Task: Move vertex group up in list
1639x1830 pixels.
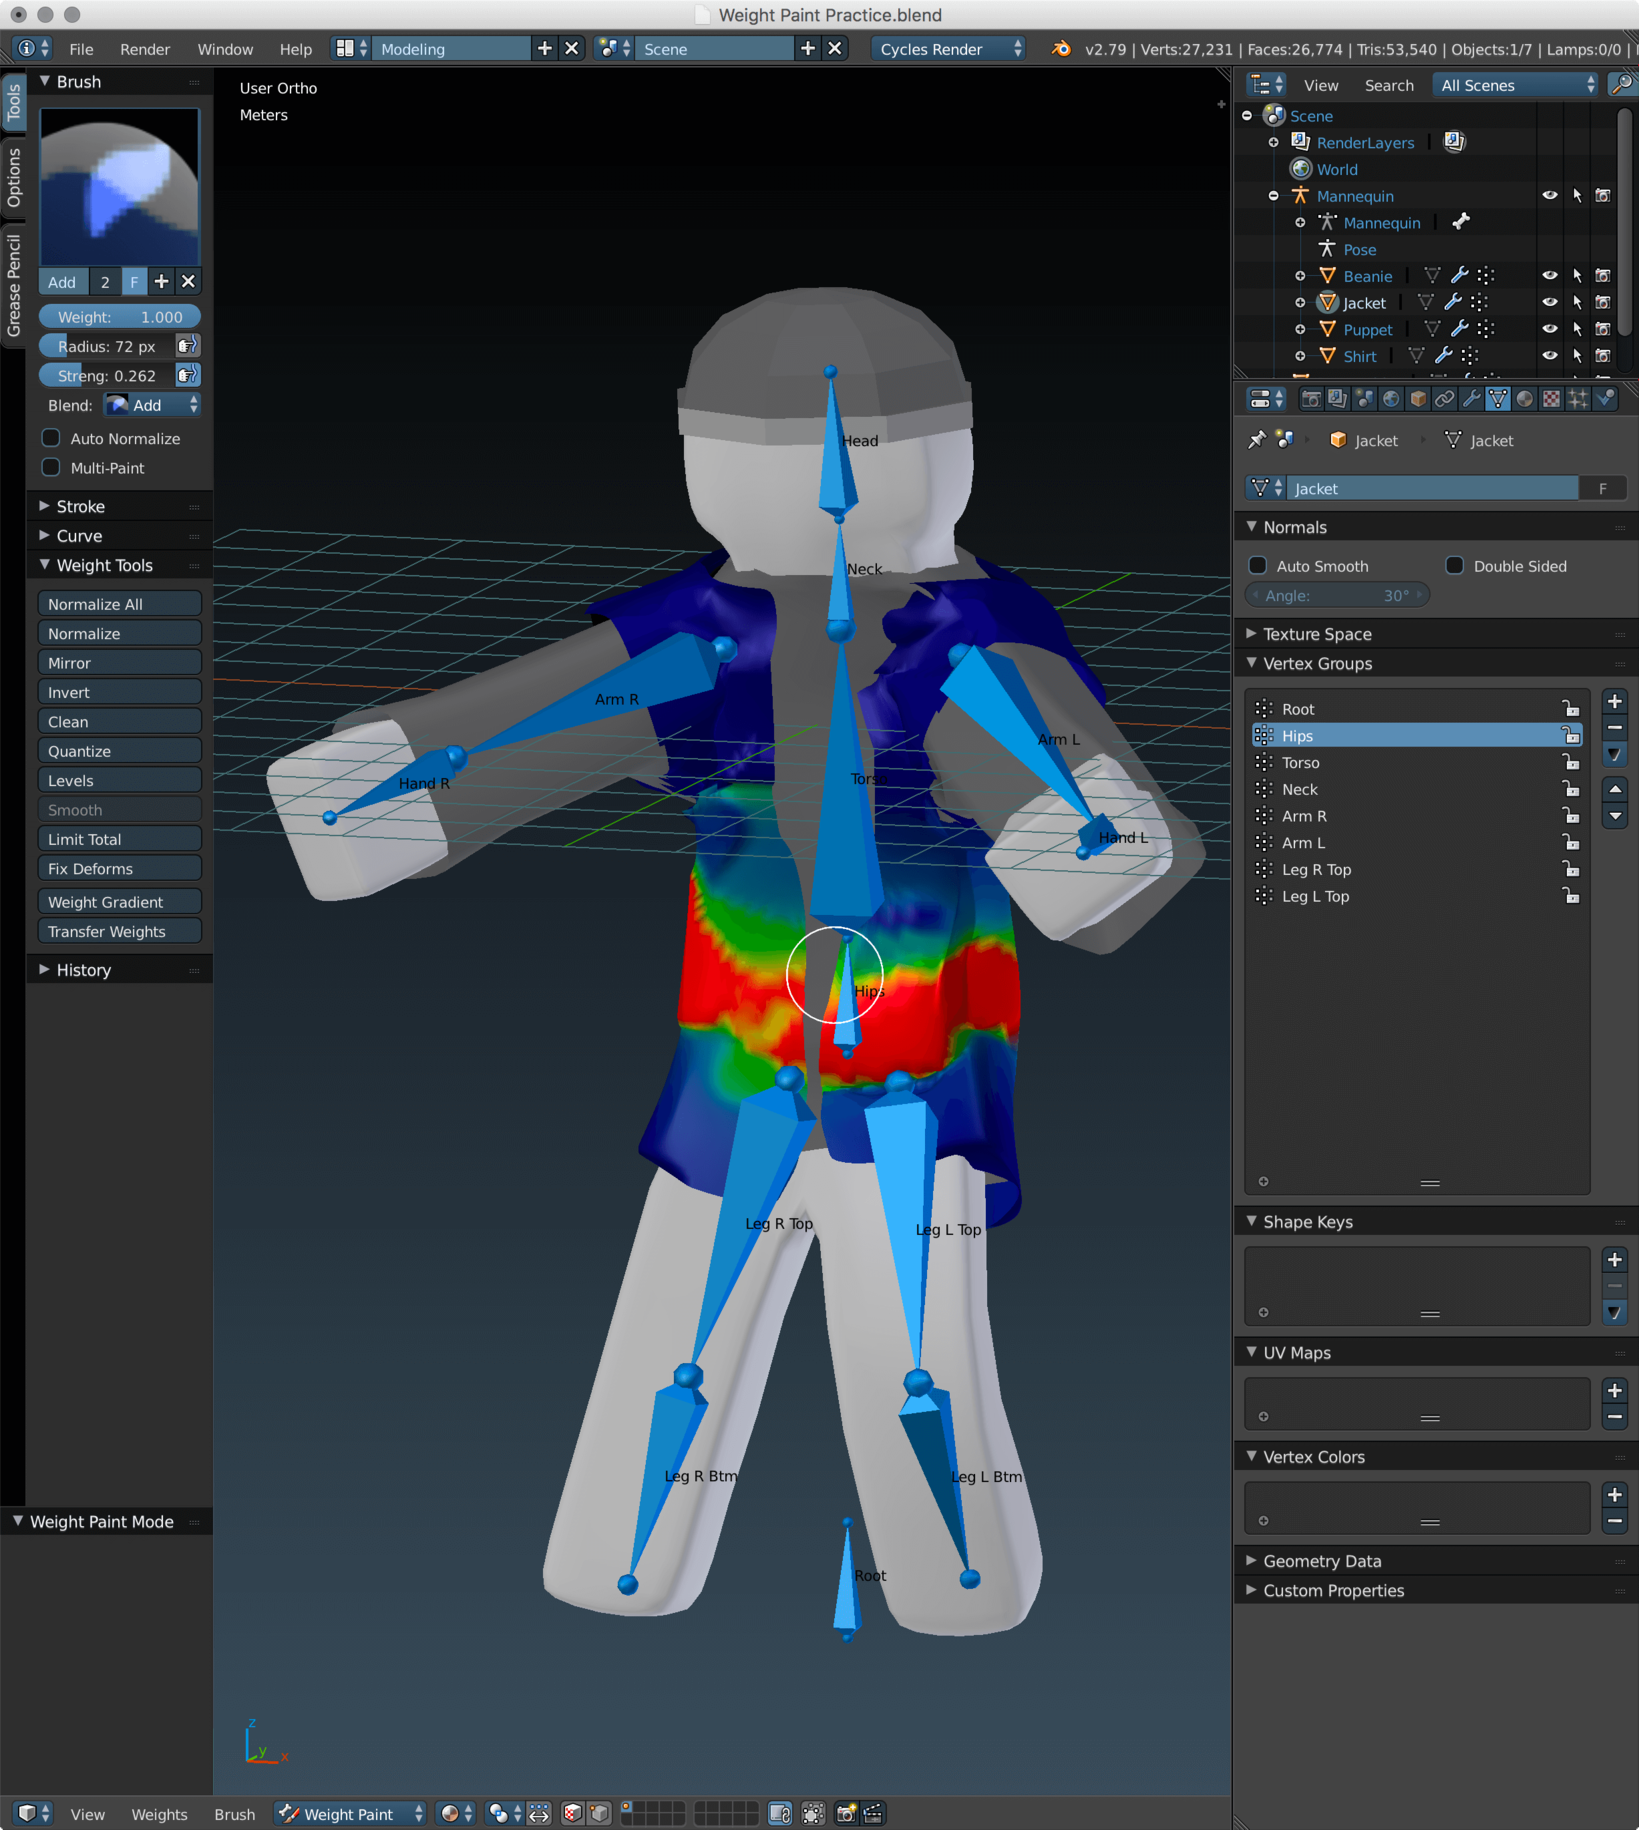Action: tap(1614, 790)
